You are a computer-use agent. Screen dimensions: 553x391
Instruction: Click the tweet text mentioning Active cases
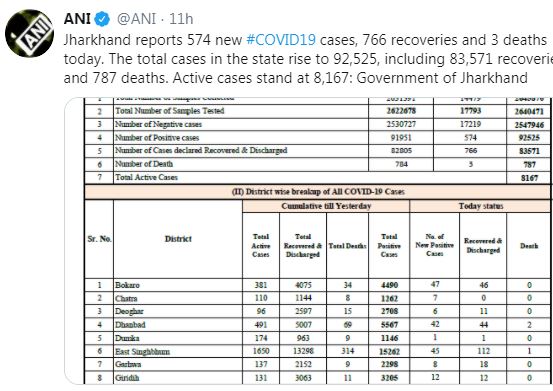point(296,78)
